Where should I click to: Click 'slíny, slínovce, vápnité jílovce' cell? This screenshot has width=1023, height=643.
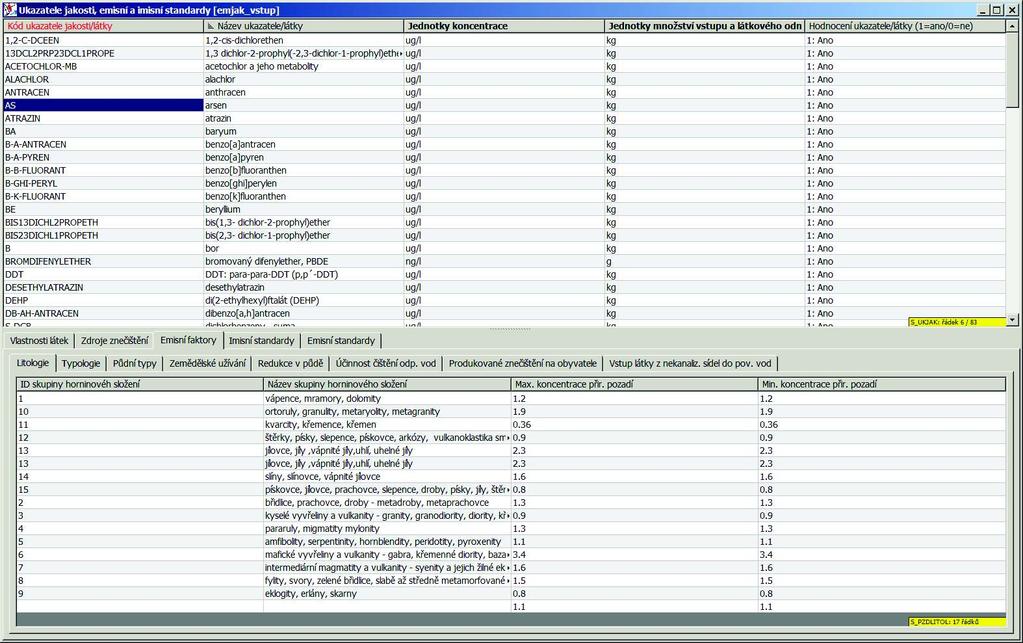(x=387, y=477)
